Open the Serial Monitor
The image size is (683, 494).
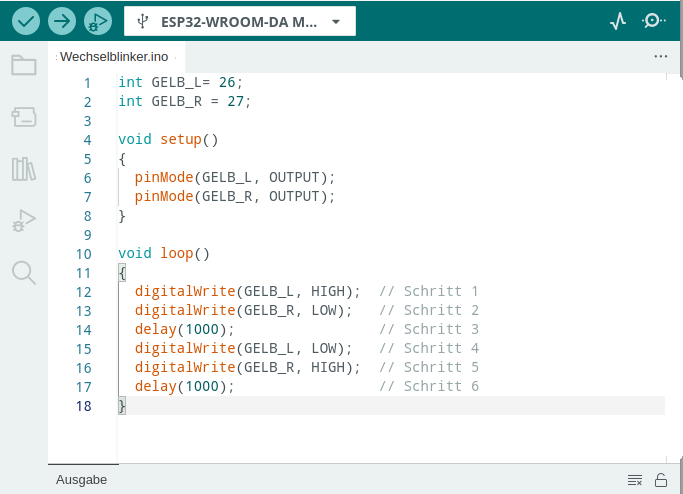[654, 20]
